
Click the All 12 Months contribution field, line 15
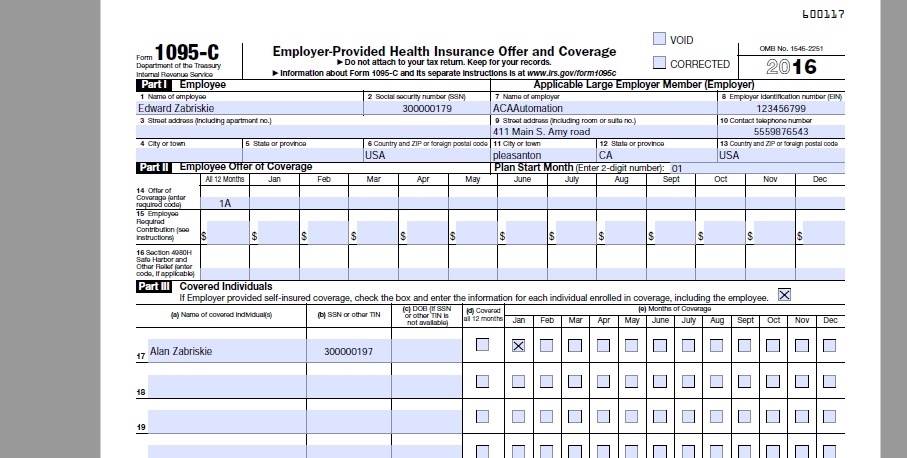(228, 232)
